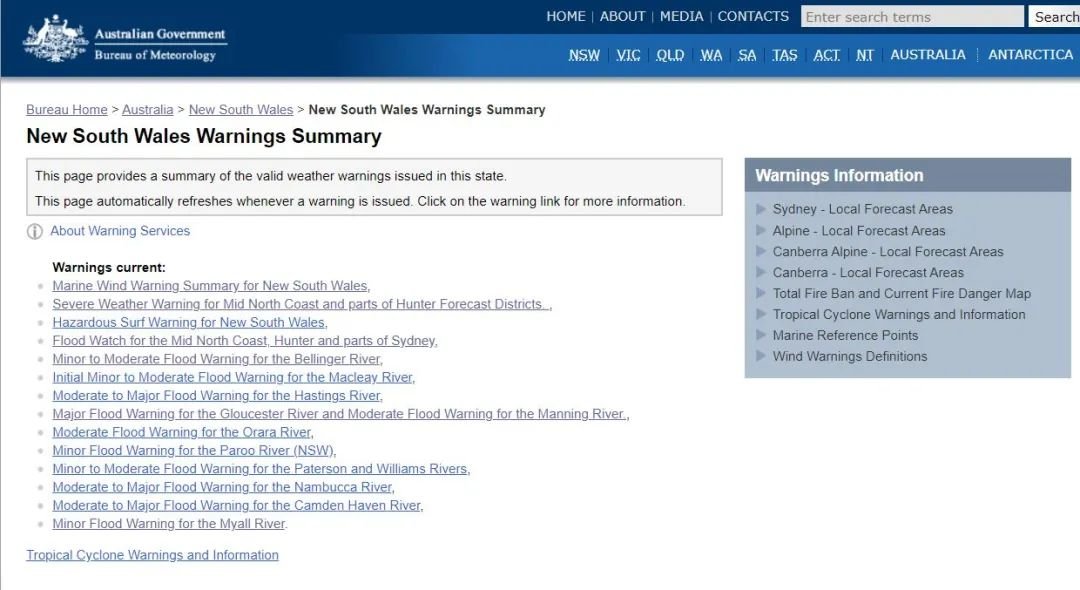Select the ANTARCTICA navigation tab

(1030, 55)
